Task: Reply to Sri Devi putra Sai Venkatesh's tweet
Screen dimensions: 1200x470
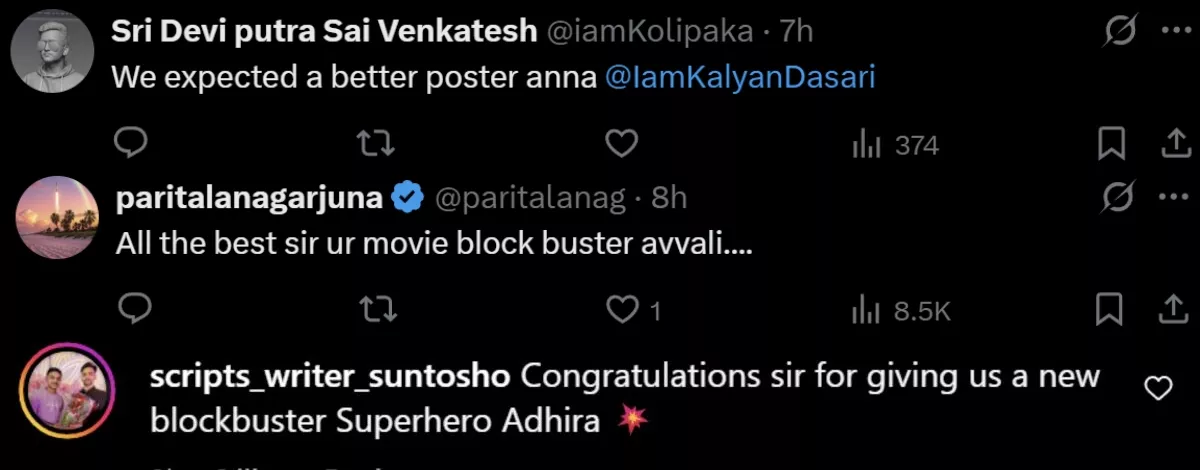Action: click(x=131, y=145)
